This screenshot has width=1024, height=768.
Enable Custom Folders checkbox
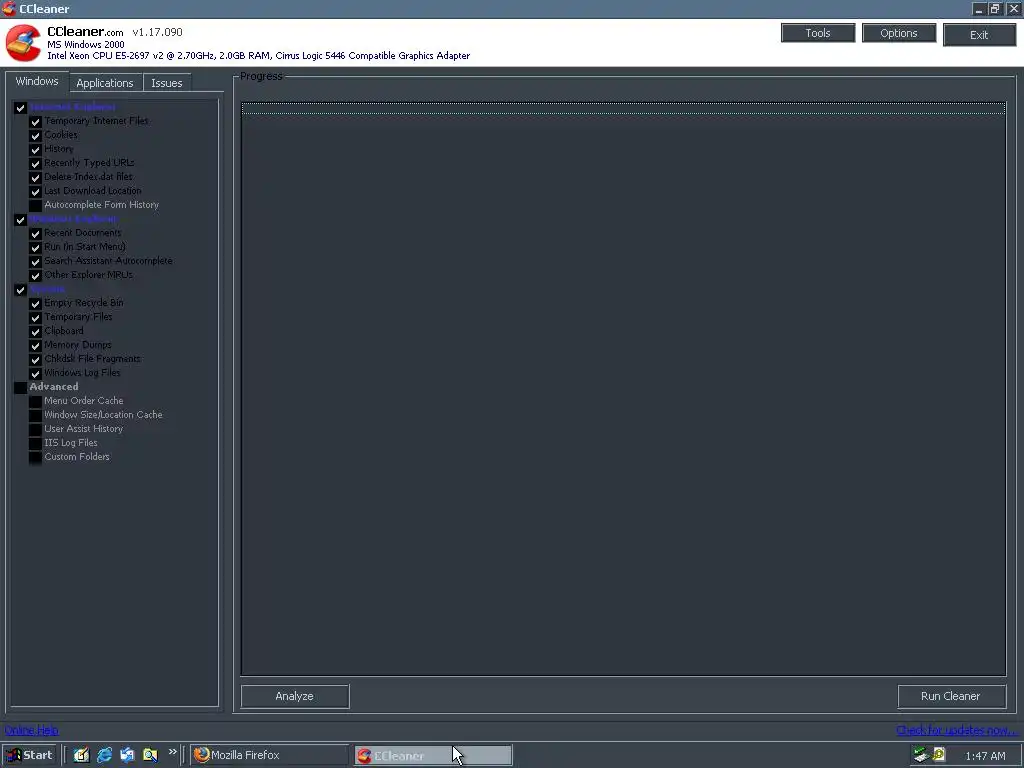pos(35,458)
